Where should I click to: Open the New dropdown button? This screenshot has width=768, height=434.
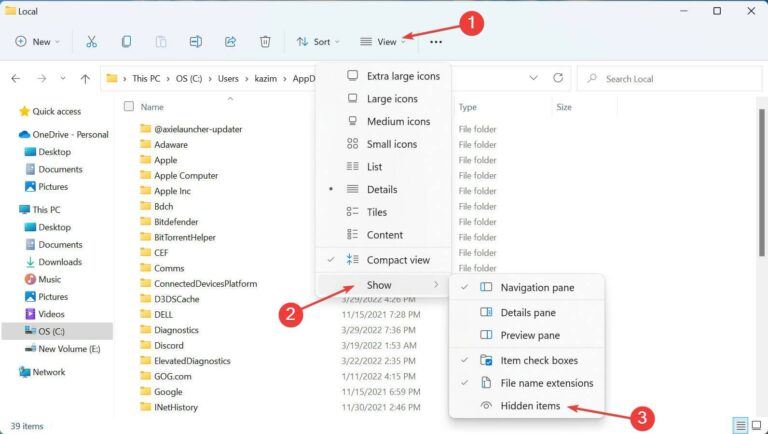click(38, 42)
